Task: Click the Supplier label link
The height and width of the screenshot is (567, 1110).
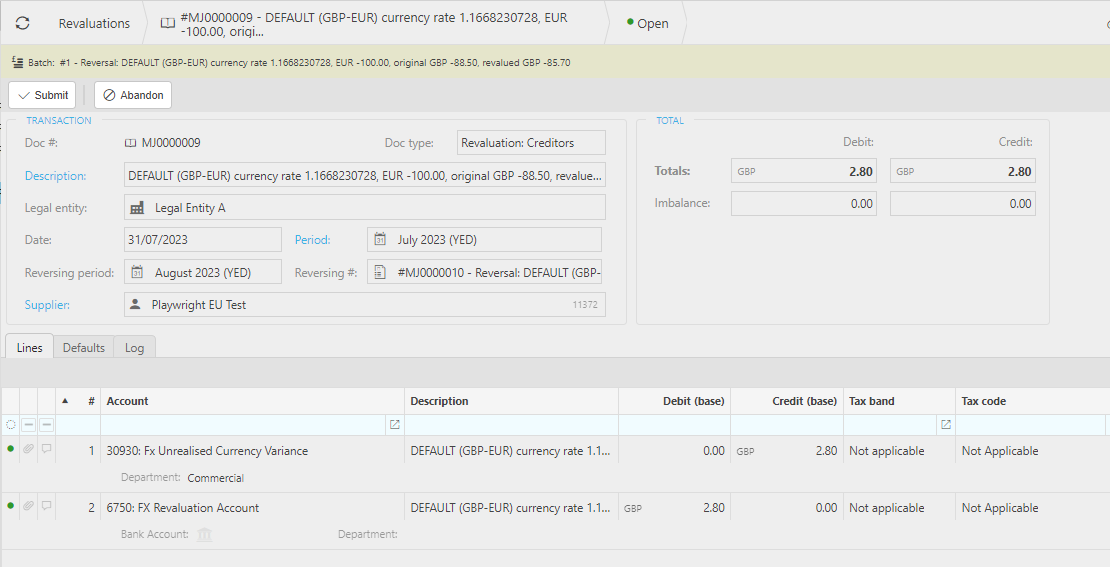Action: point(47,304)
